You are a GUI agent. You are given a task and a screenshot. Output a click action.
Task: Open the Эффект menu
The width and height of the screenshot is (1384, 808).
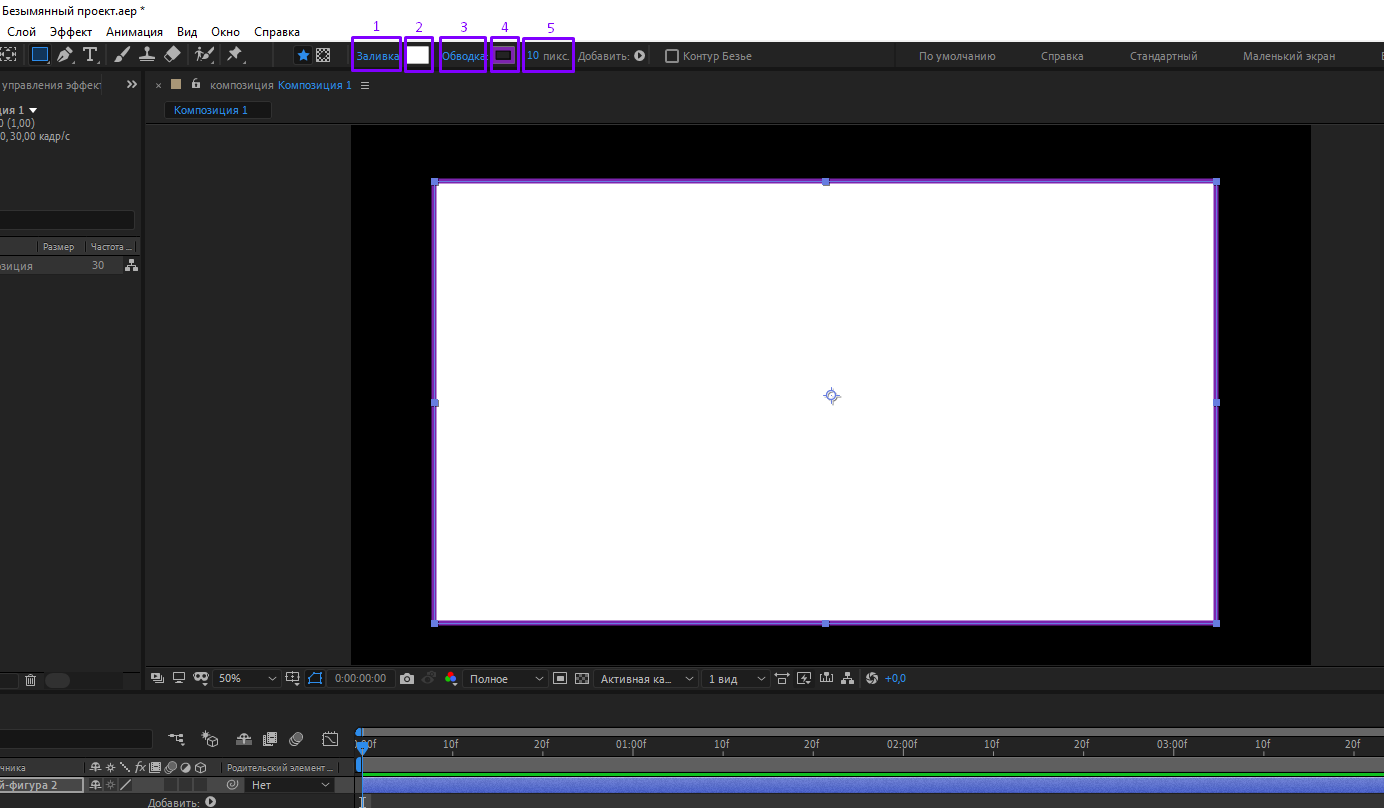(x=71, y=32)
